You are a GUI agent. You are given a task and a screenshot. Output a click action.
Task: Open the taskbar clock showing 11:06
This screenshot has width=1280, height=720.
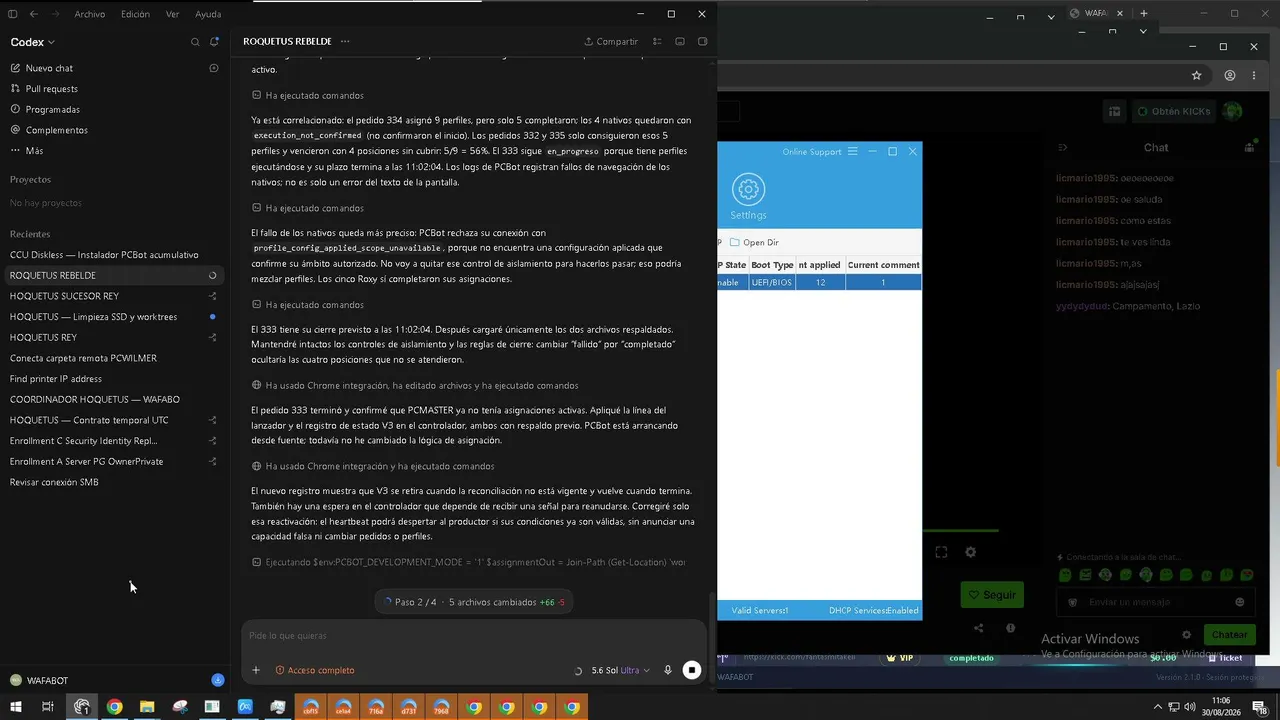pyautogui.click(x=1221, y=706)
